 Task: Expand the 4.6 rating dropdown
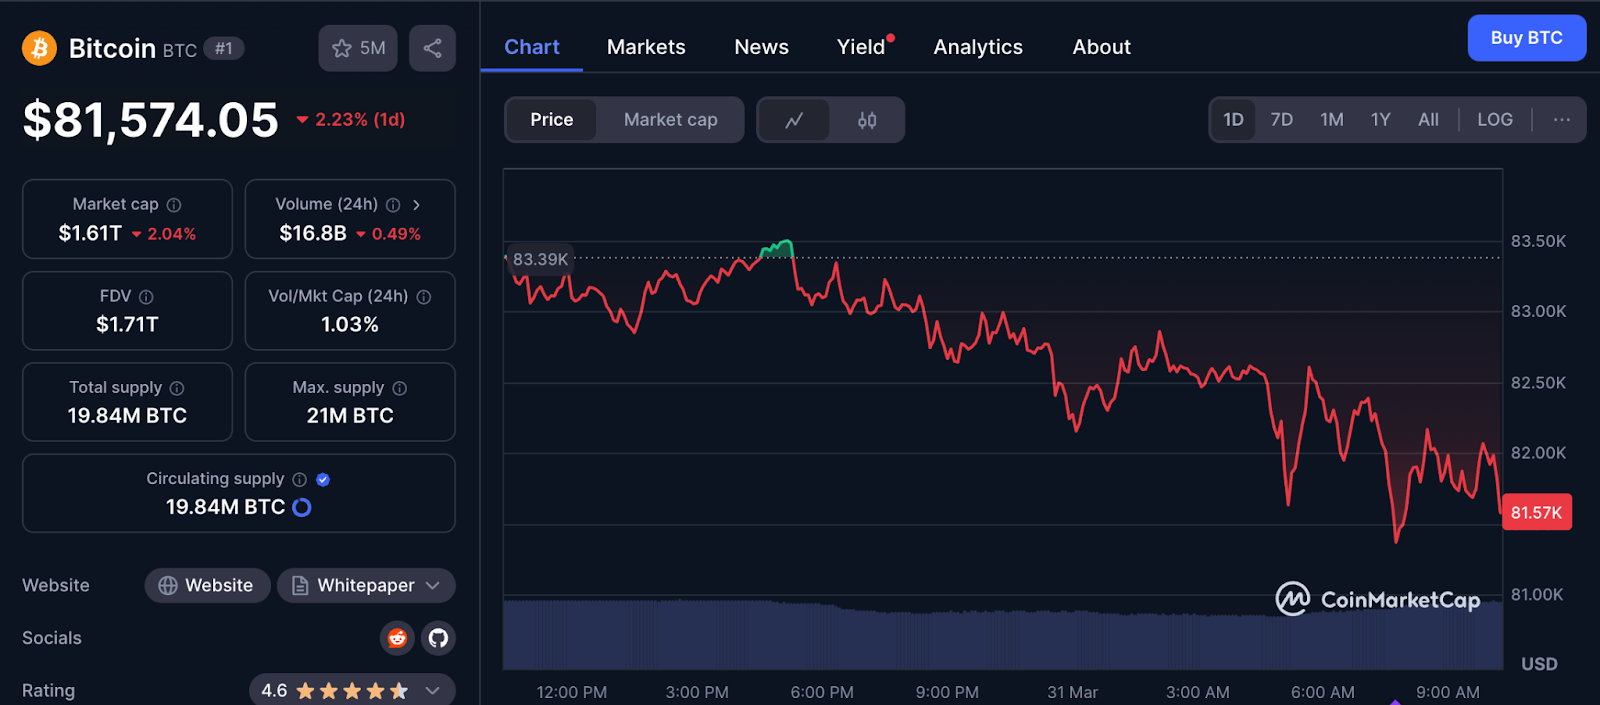(x=432, y=690)
